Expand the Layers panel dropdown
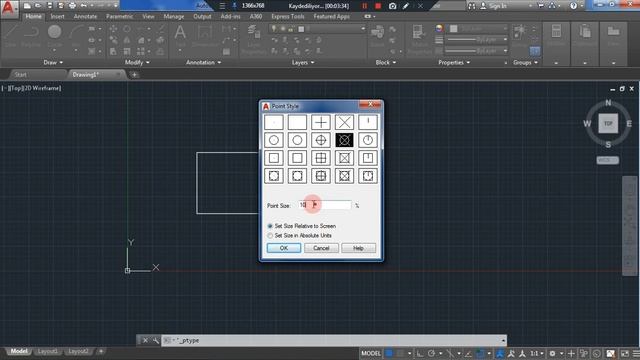The image size is (640, 360). (x=303, y=62)
